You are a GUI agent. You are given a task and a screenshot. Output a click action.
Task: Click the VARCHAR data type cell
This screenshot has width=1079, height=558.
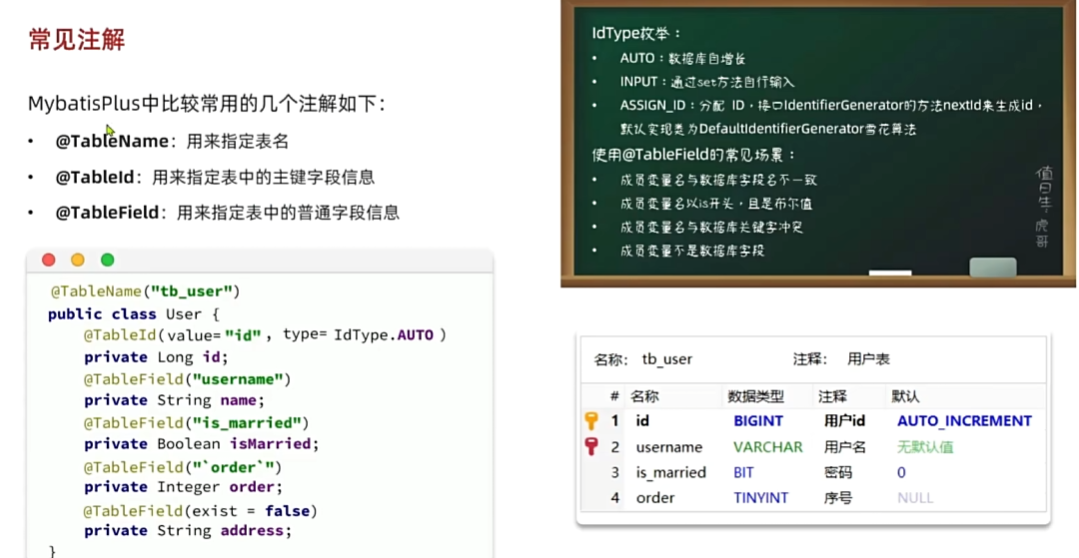[768, 447]
